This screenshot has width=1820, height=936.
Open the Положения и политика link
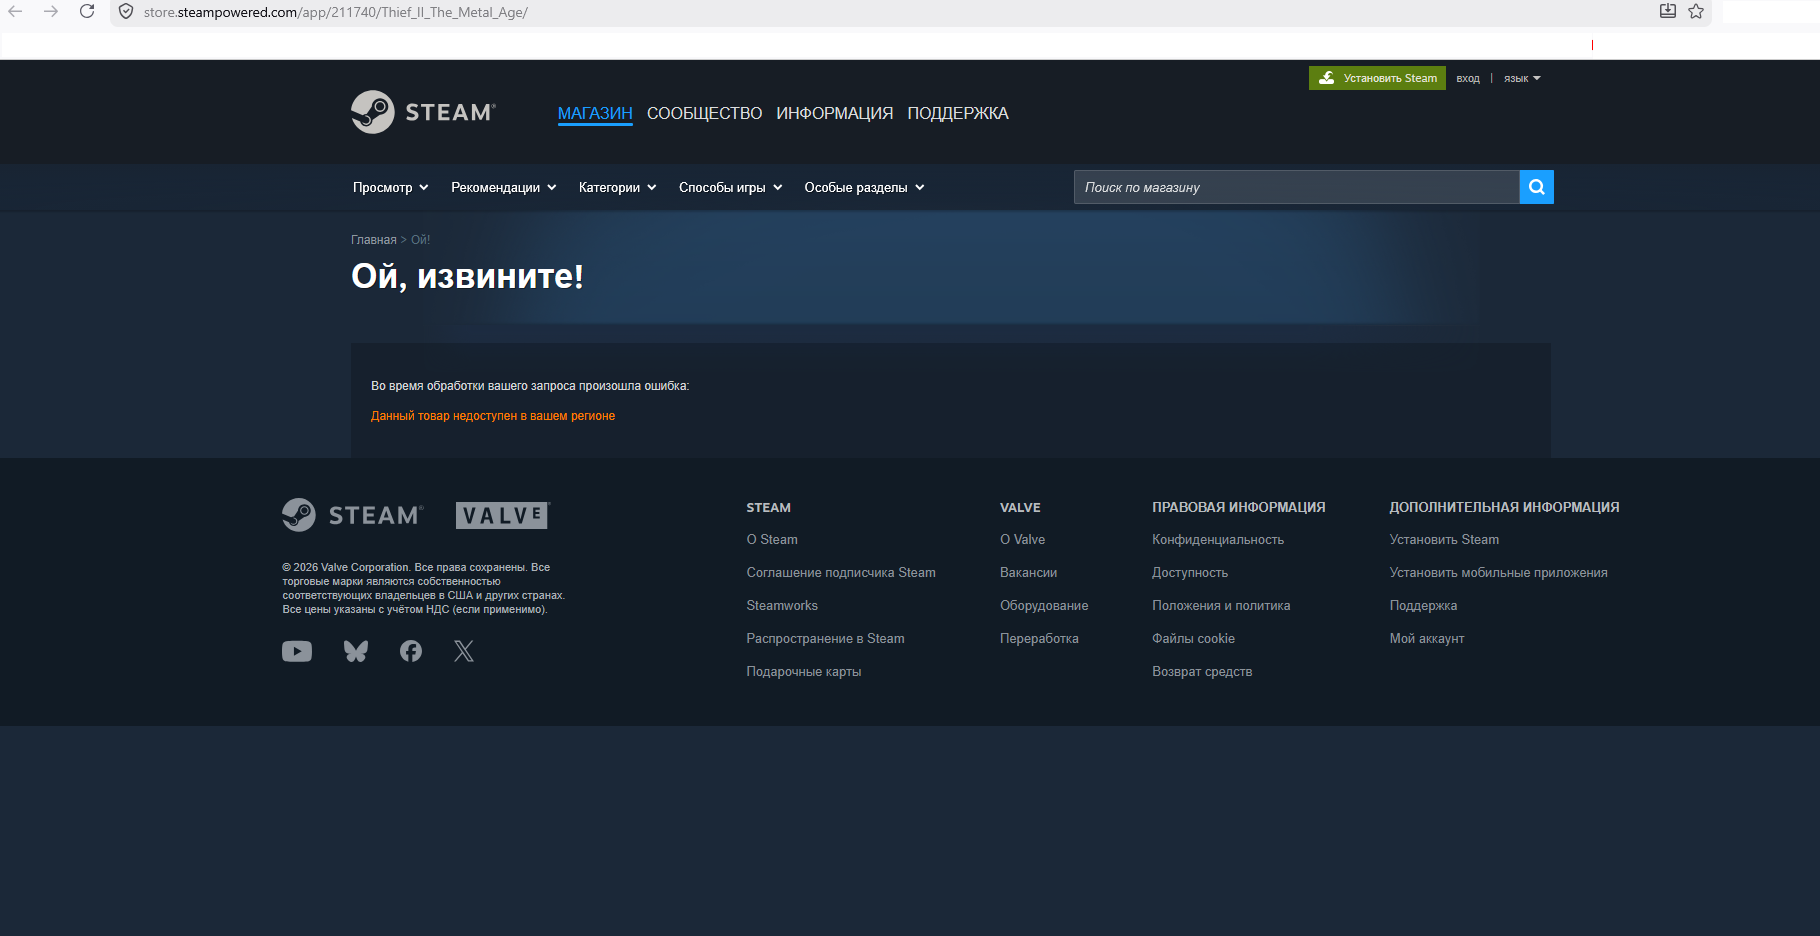tap(1221, 605)
